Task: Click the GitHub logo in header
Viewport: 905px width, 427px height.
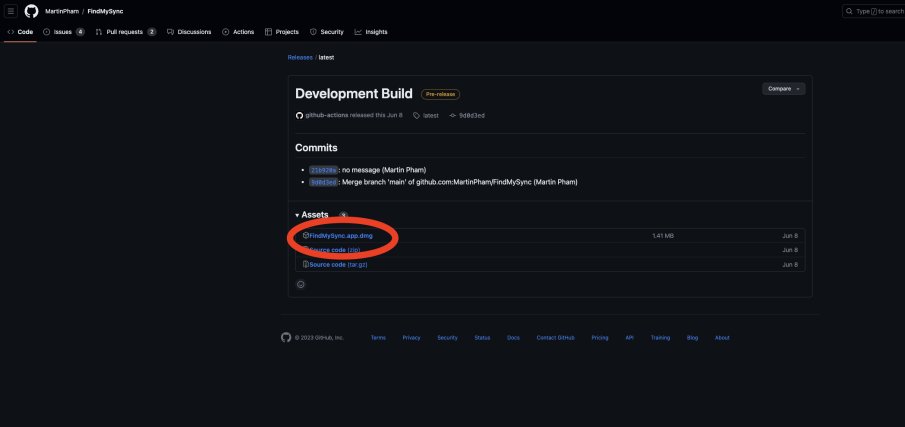Action: click(31, 11)
